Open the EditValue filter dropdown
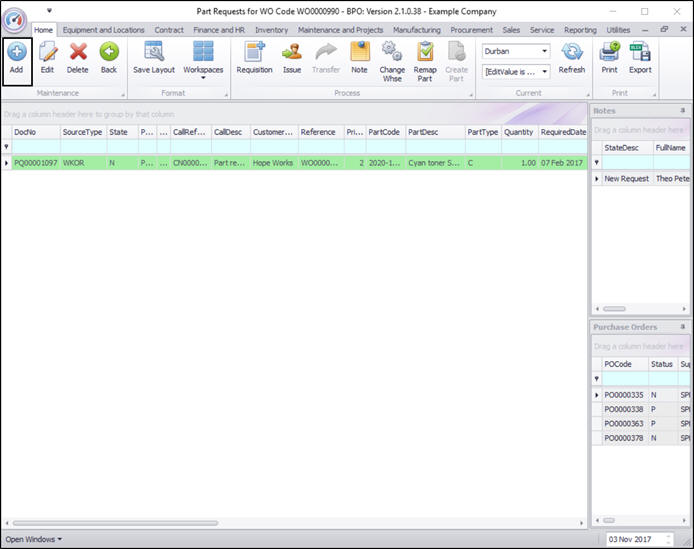The height and width of the screenshot is (549, 694). coord(544,72)
